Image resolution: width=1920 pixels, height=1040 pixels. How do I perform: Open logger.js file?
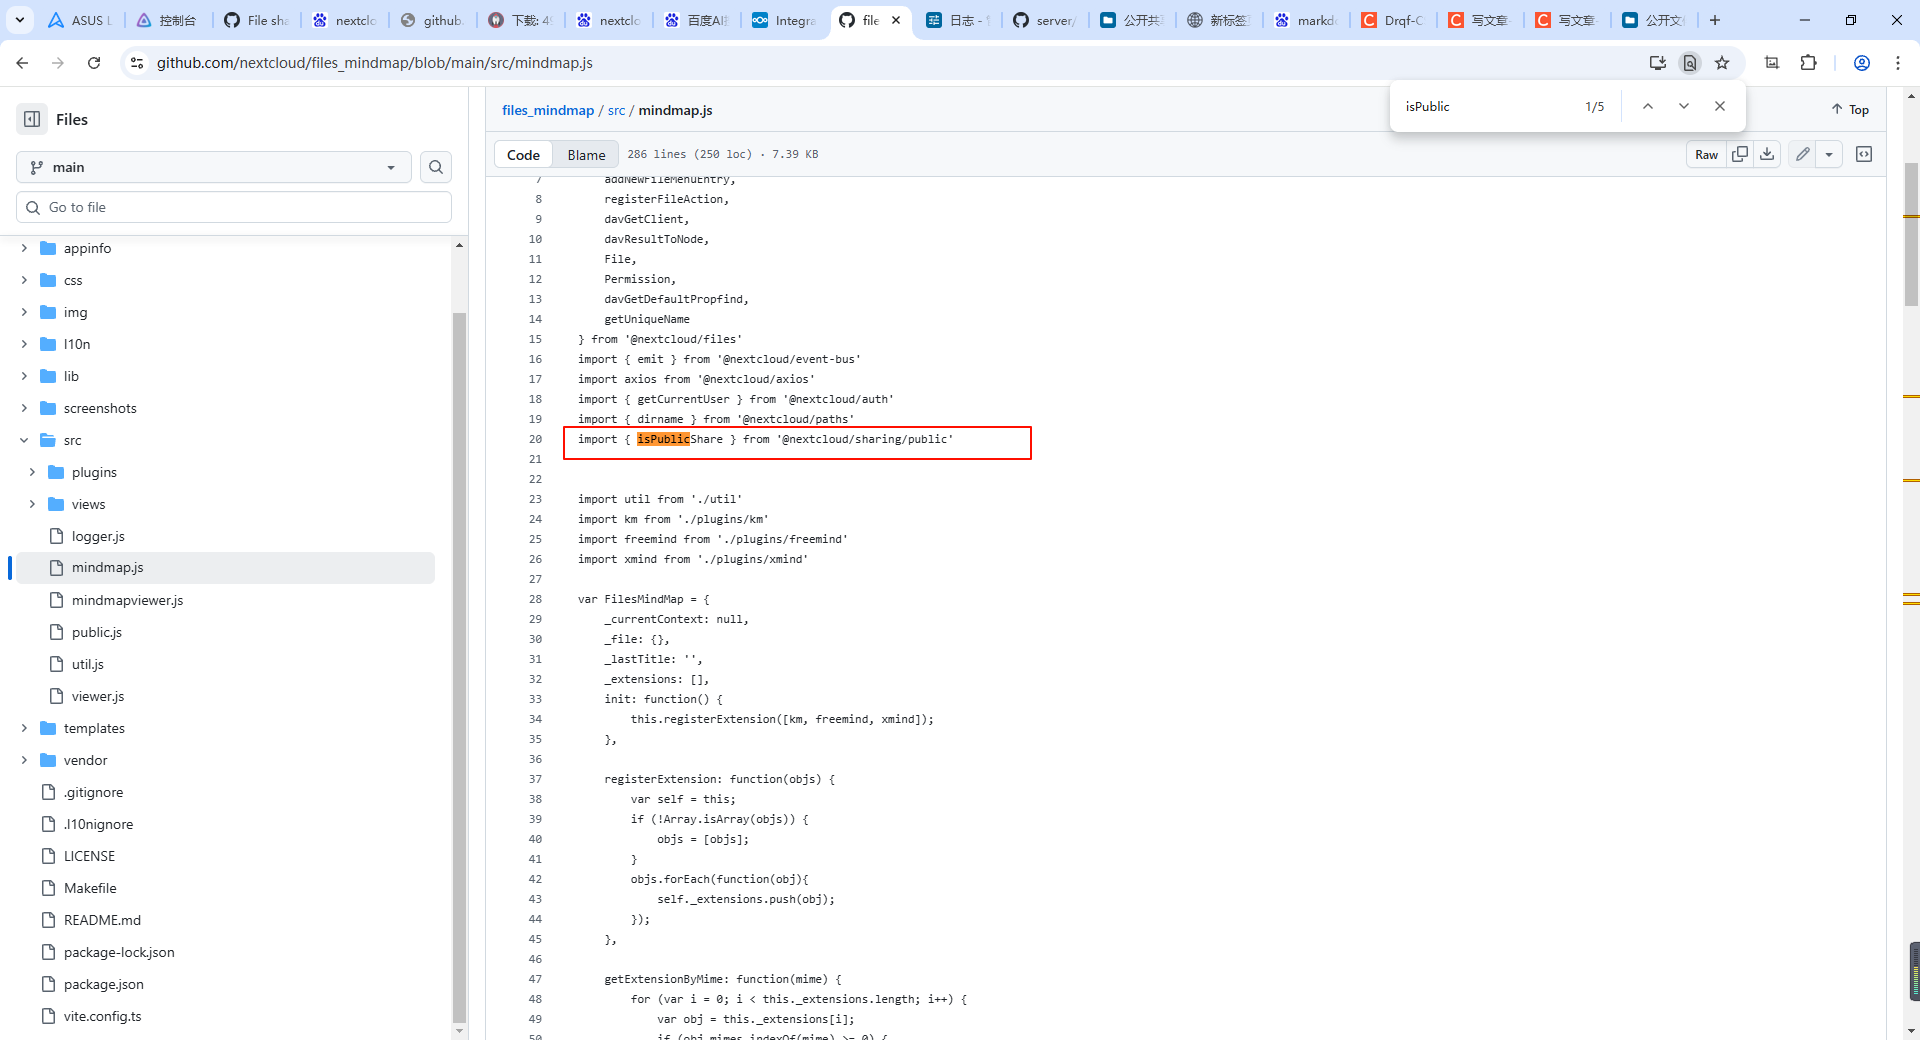tap(98, 536)
